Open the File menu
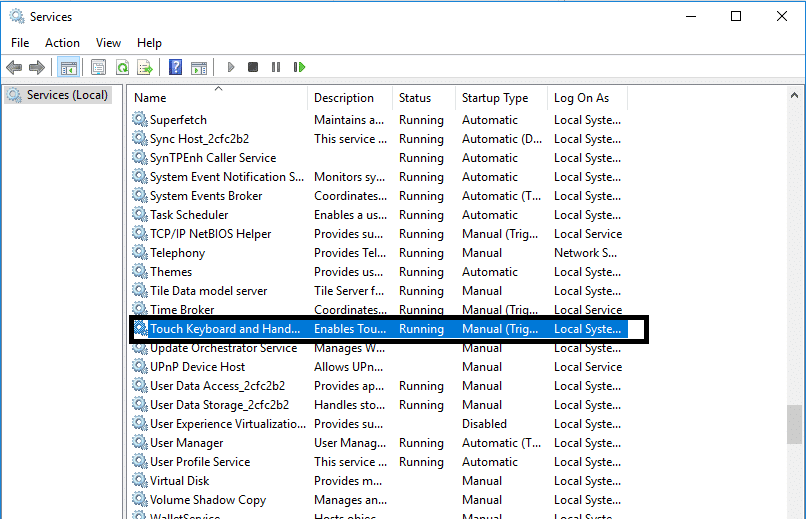806x519 pixels. [x=20, y=43]
